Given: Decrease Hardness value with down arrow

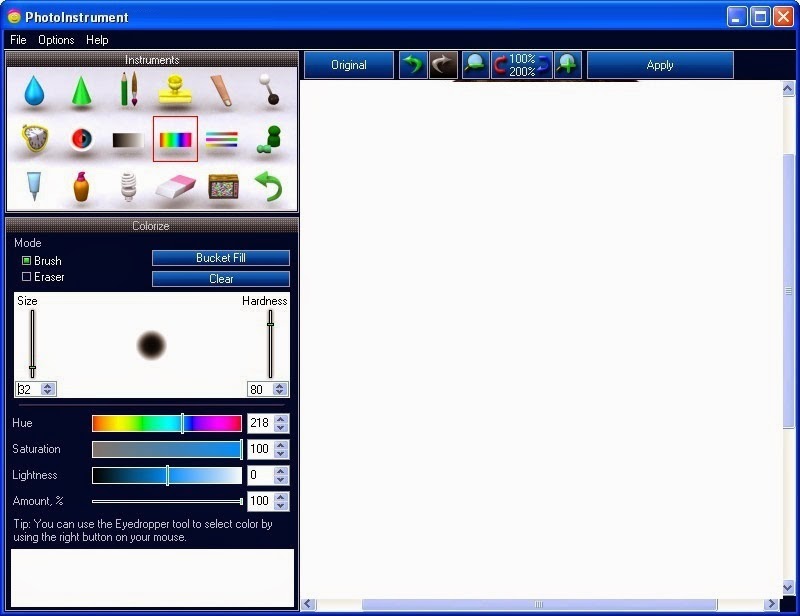Looking at the screenshot, I should point(279,392).
